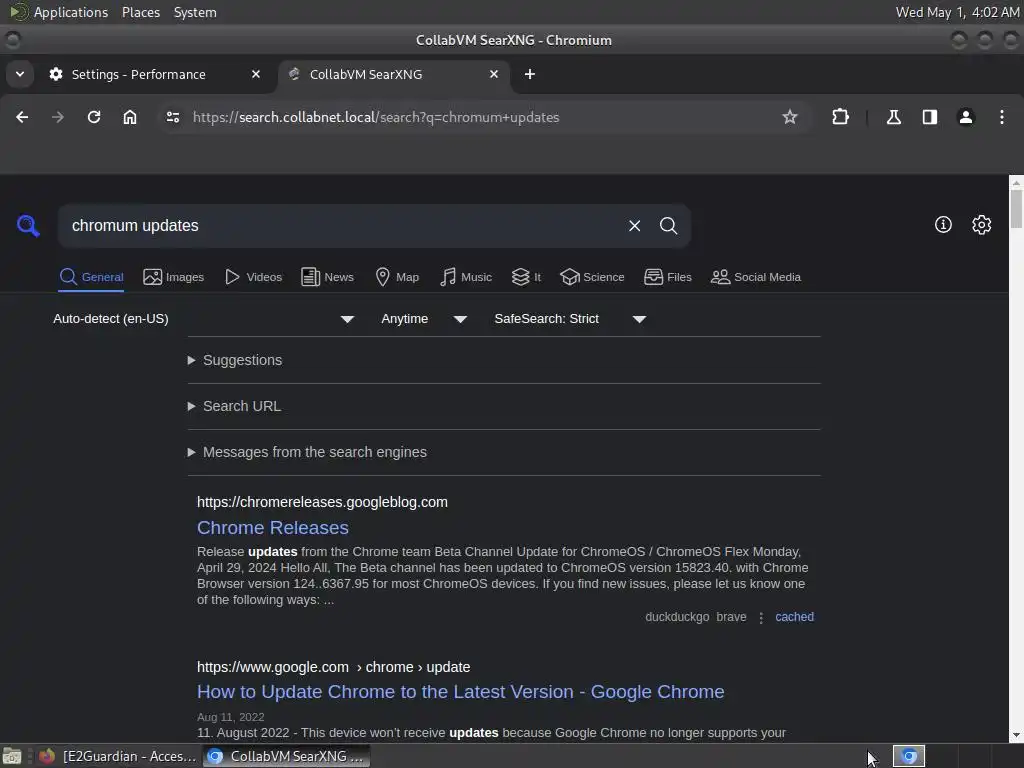Screen dimensions: 1024x768
Task: Click the clock showing Wed May 1
Action: tap(957, 12)
